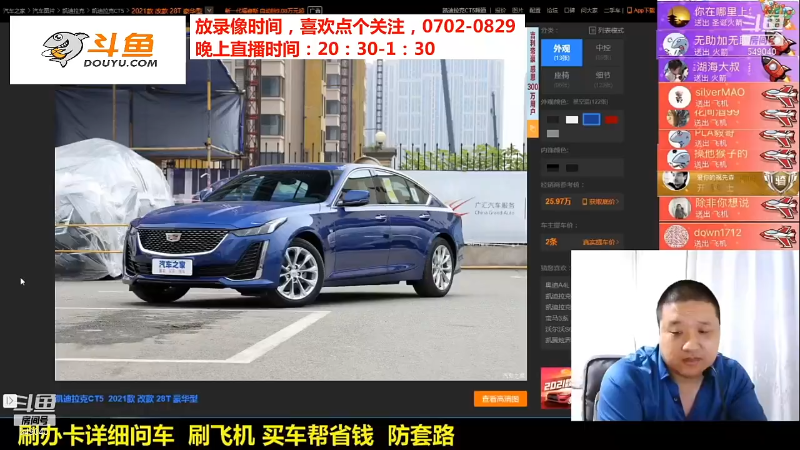Open the 座椅 seats photos tab
The height and width of the screenshot is (450, 800).
(x=562, y=79)
